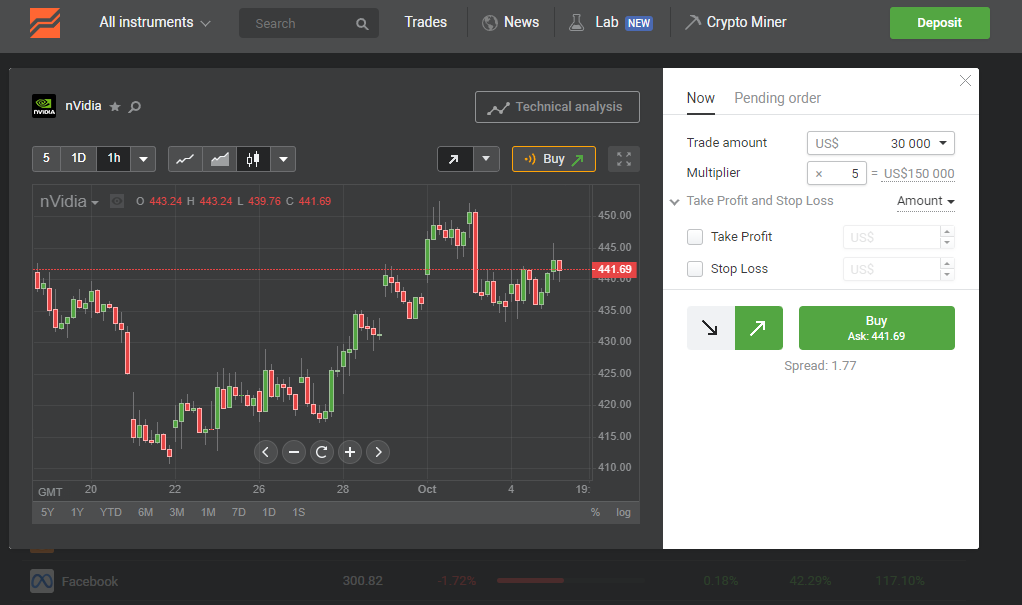Viewport: 1022px width, 605px height.
Task: Select 1h interval
Action: pos(114,158)
